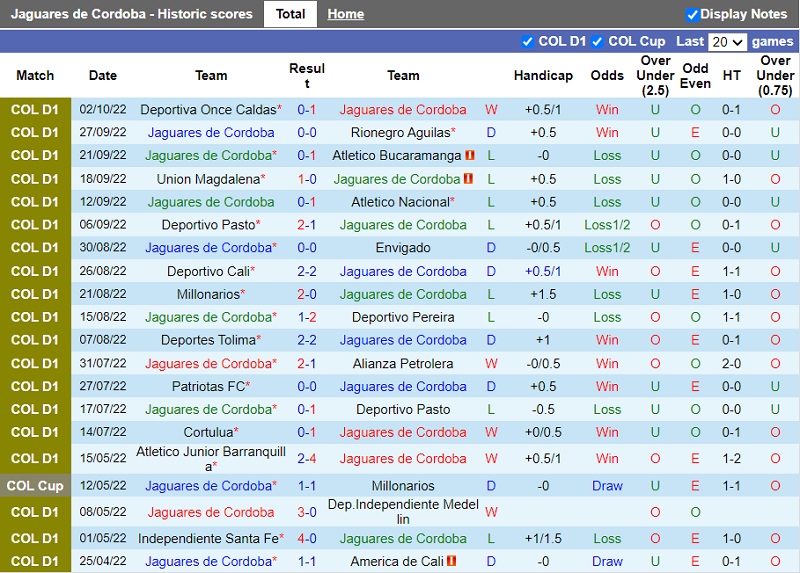Viewport: 800px width, 573px height.
Task: Open the Last 20 games dropdown
Action: coord(728,42)
